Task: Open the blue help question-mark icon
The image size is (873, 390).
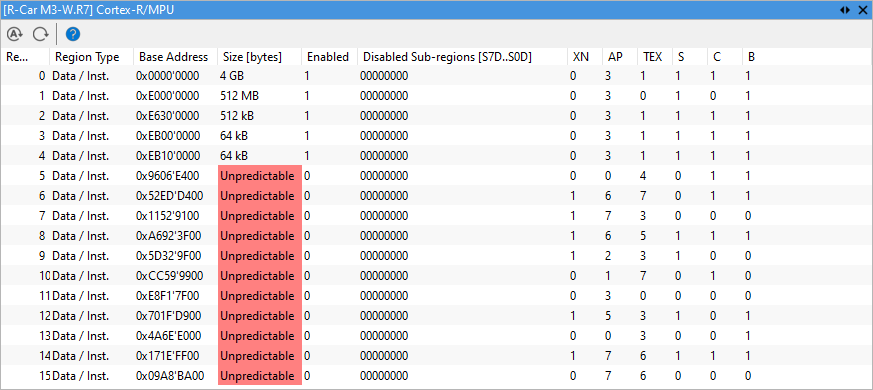Action: [73, 34]
